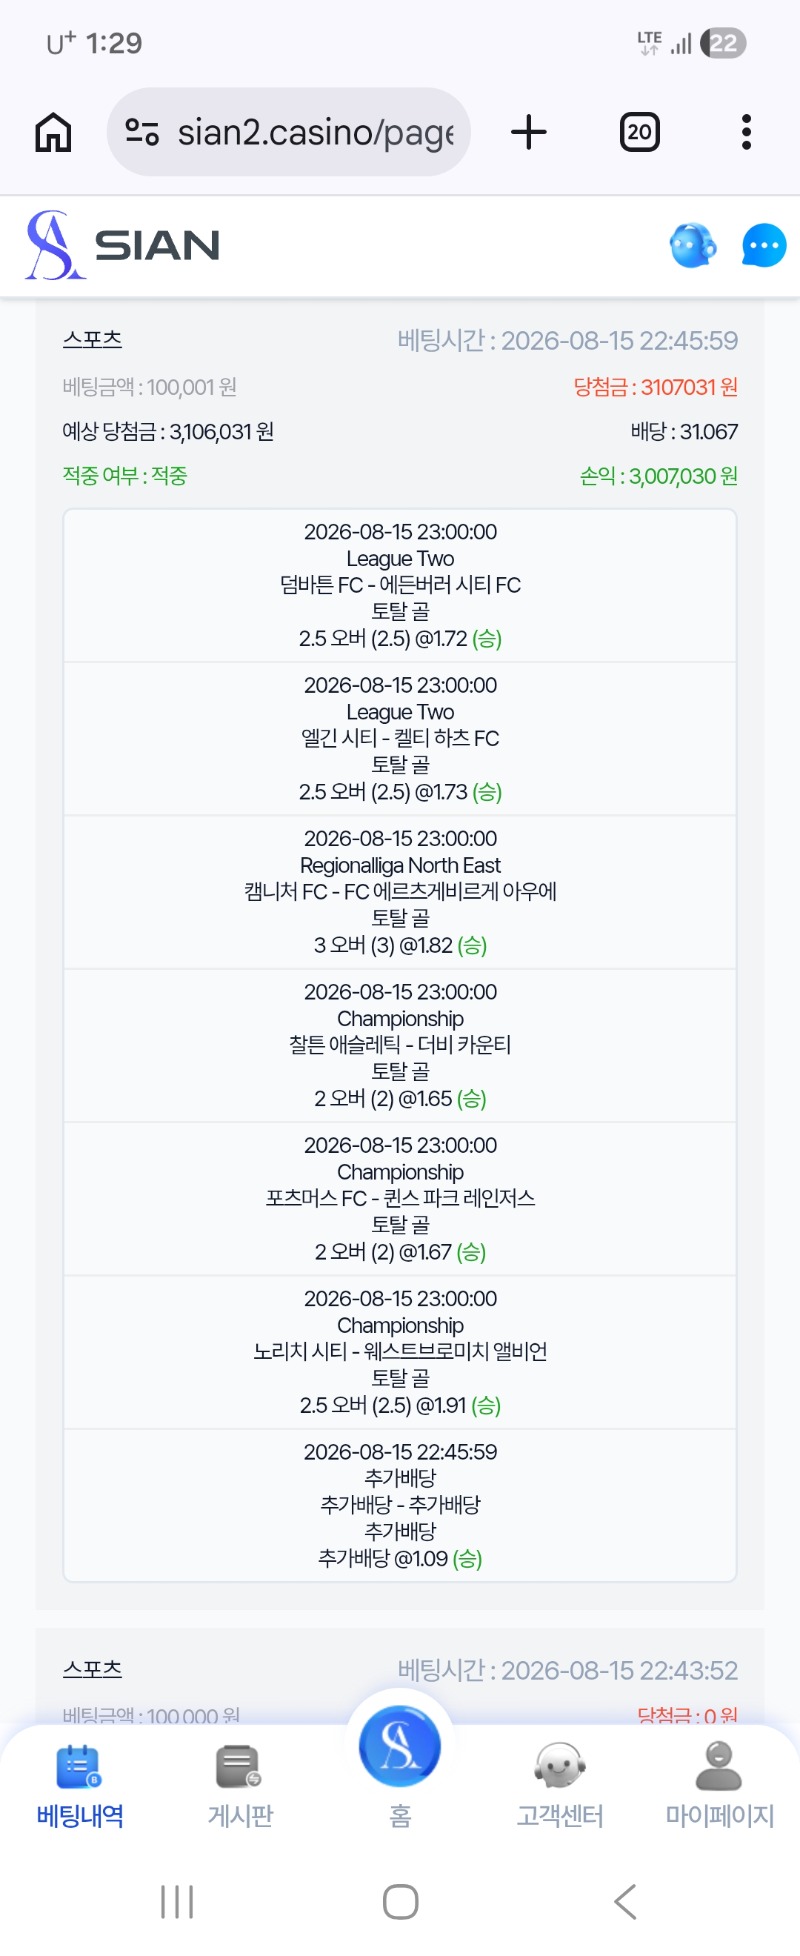Open a new tab with plus icon
This screenshot has height=1956, width=800.
point(529,132)
